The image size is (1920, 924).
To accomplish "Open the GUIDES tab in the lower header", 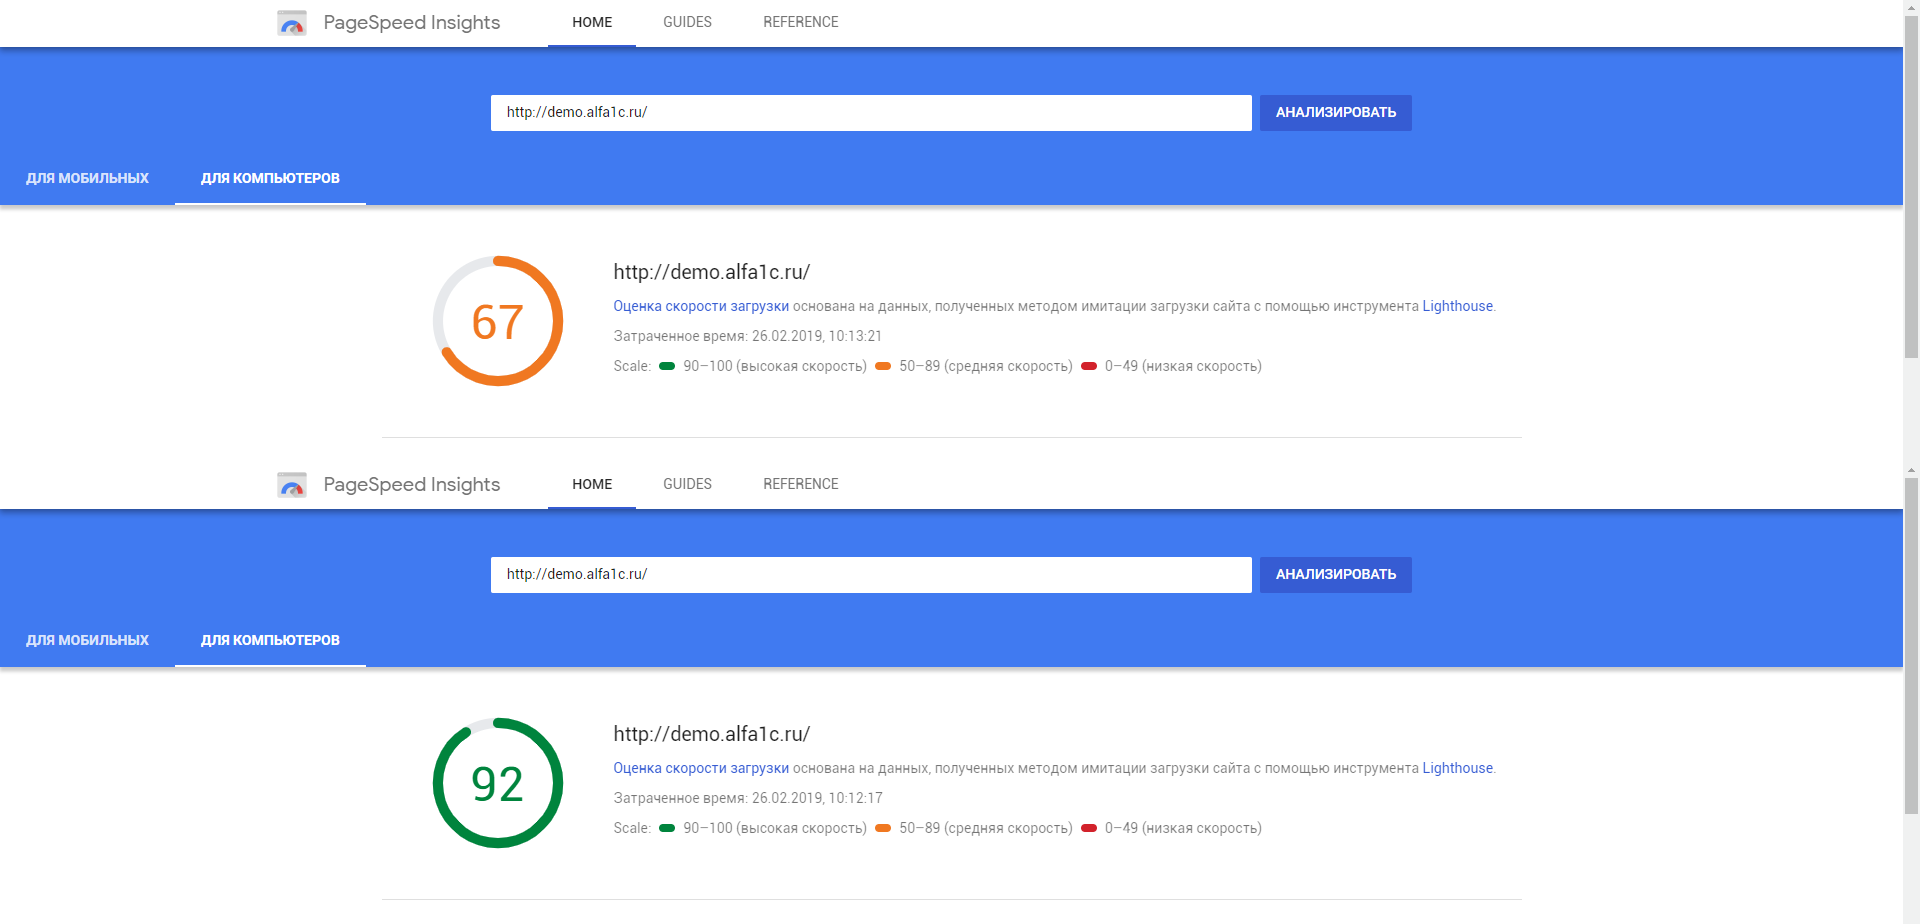I will tap(687, 484).
